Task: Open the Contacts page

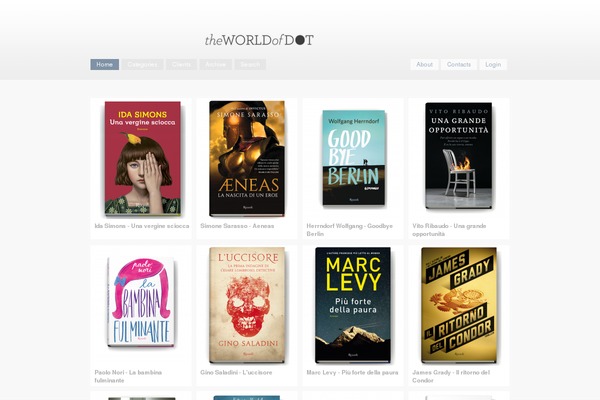Action: 459,64
